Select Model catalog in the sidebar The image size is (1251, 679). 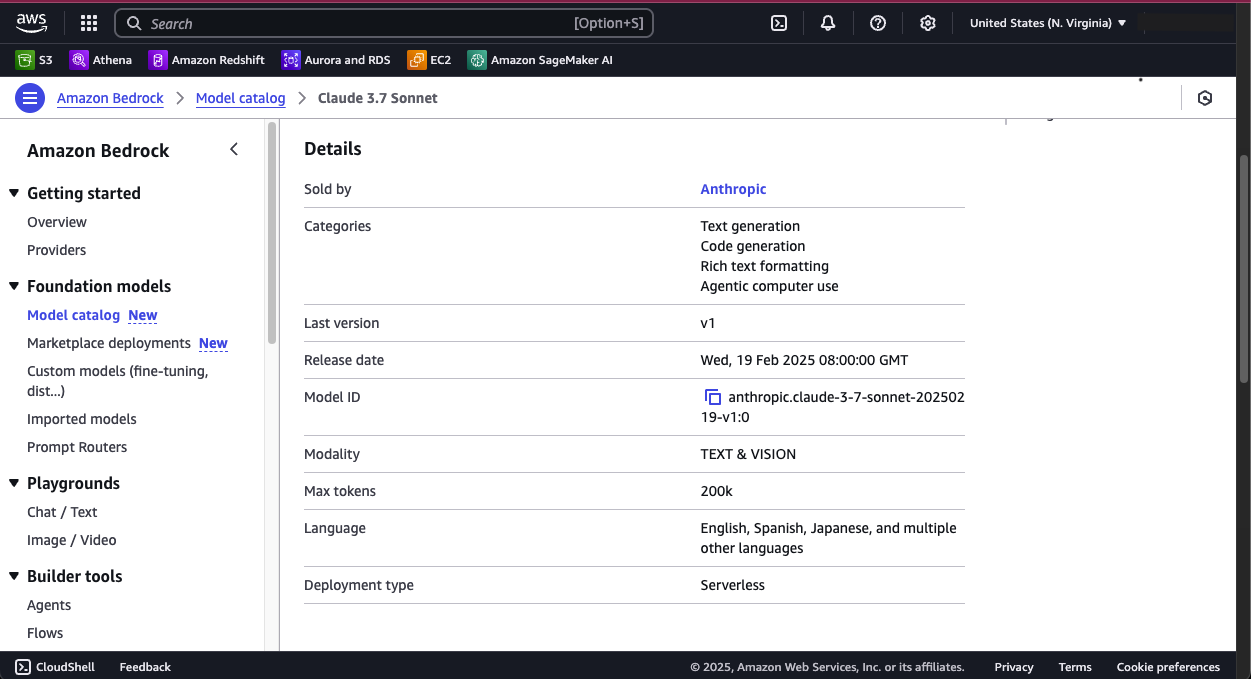pos(73,315)
